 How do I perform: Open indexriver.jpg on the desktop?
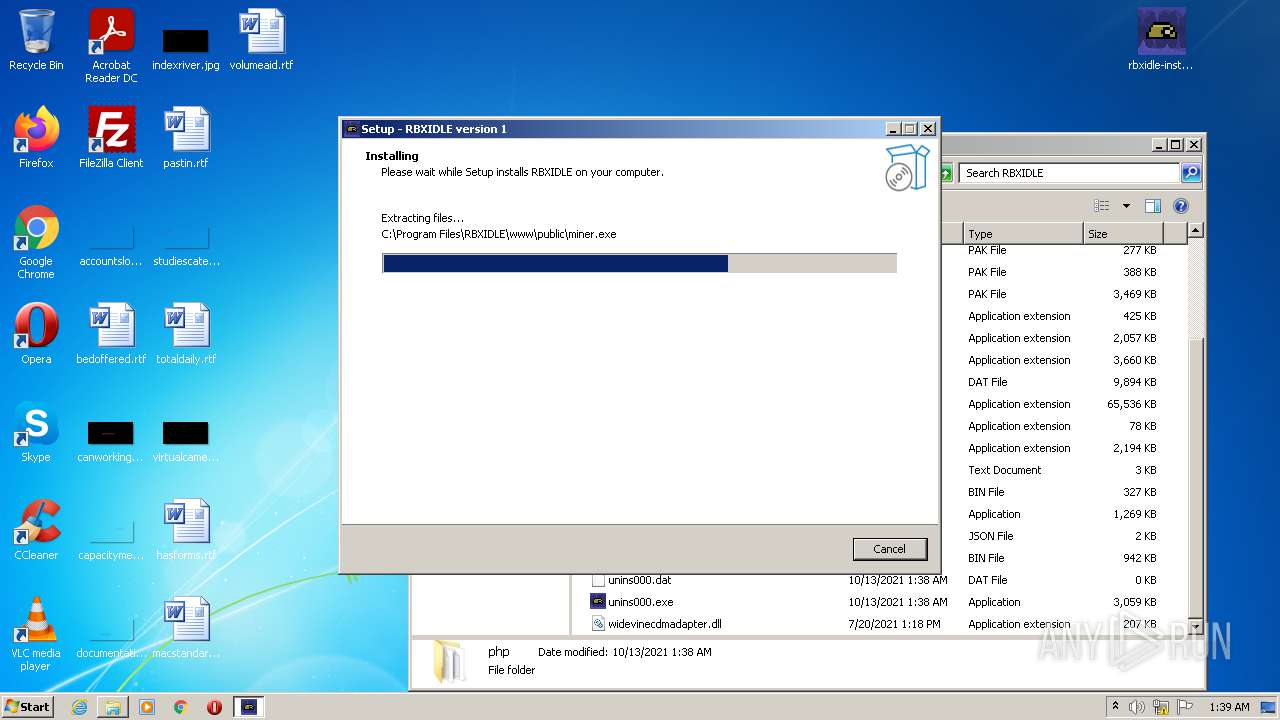point(186,47)
